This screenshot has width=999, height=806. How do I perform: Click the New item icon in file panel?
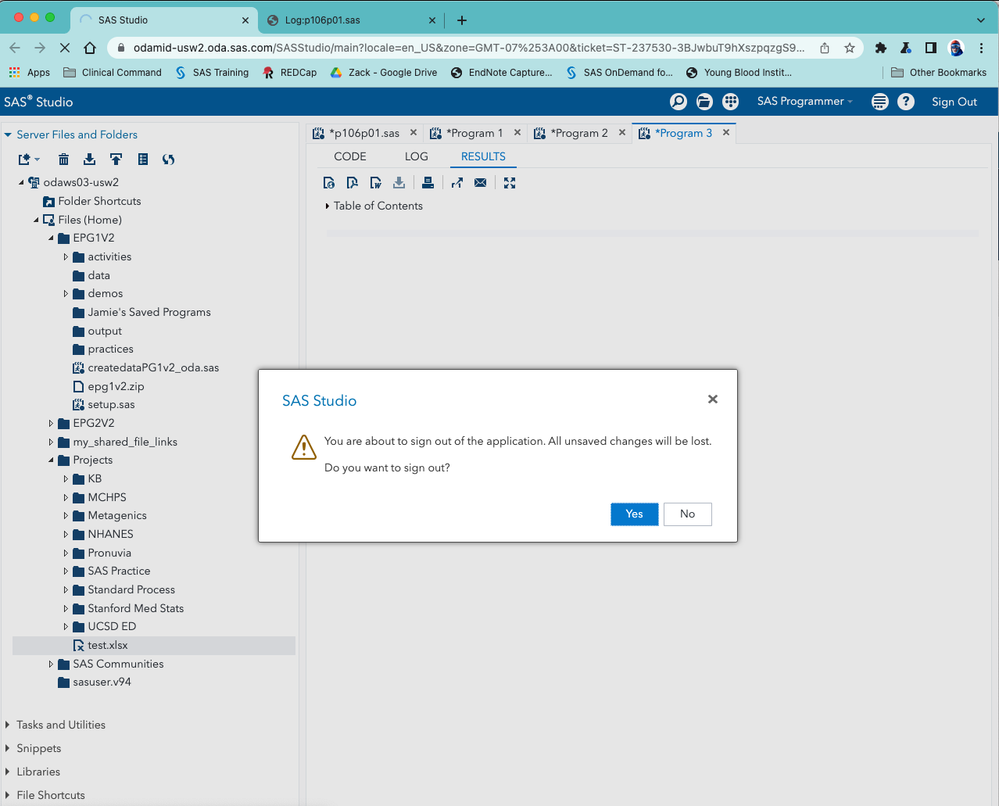pyautogui.click(x=28, y=159)
